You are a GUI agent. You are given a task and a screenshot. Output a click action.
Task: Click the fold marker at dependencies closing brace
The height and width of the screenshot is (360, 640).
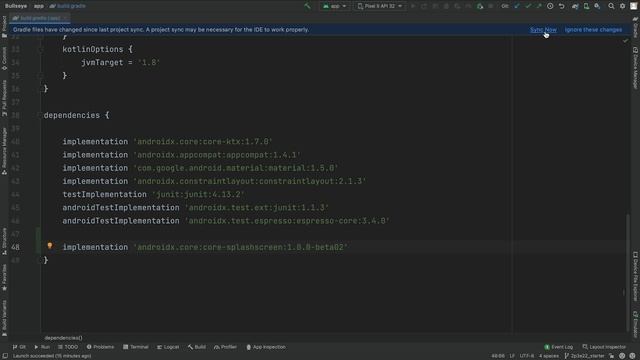pos(40,260)
